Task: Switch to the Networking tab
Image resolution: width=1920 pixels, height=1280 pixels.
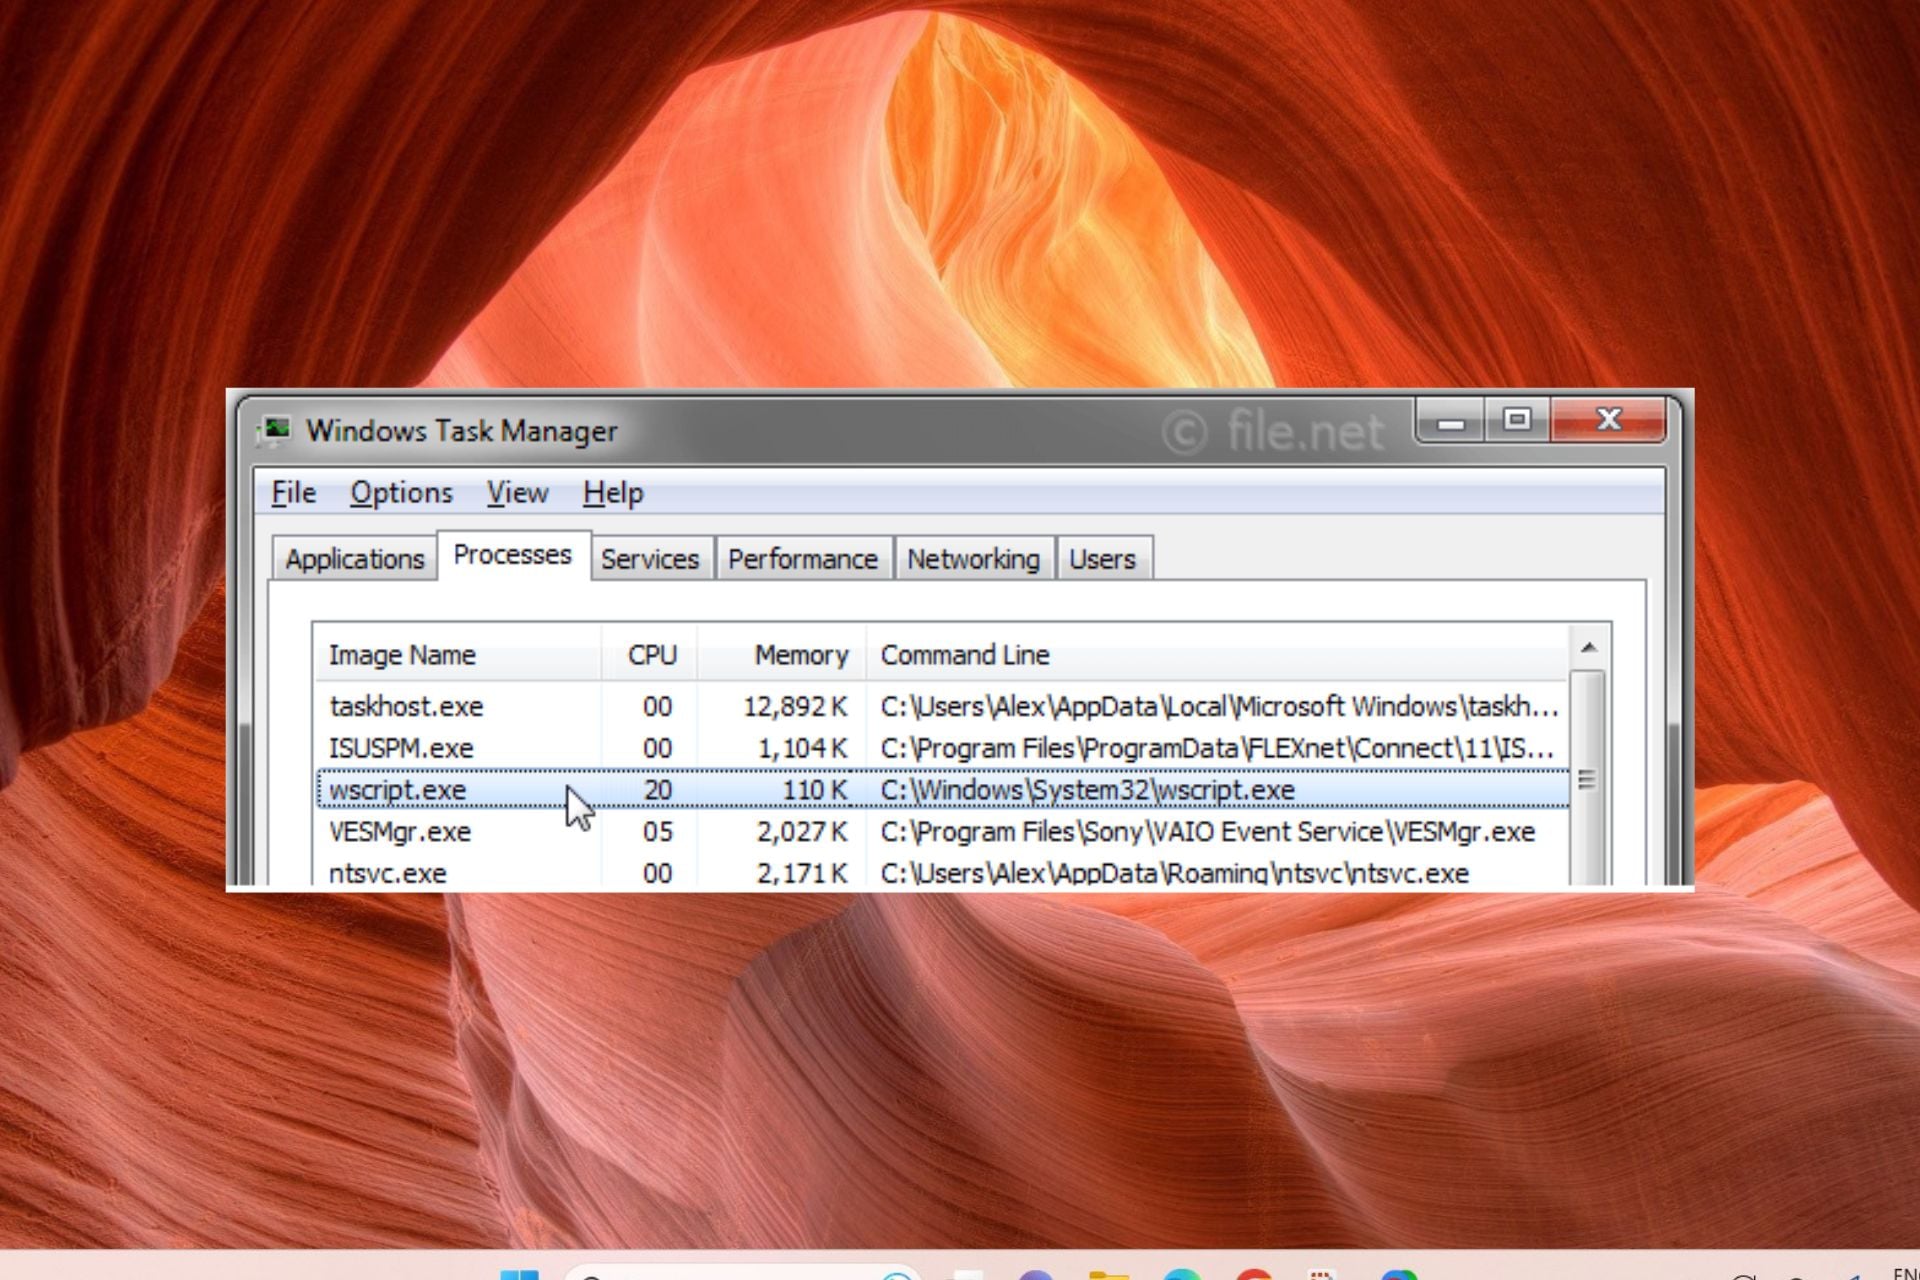Action: click(x=972, y=559)
